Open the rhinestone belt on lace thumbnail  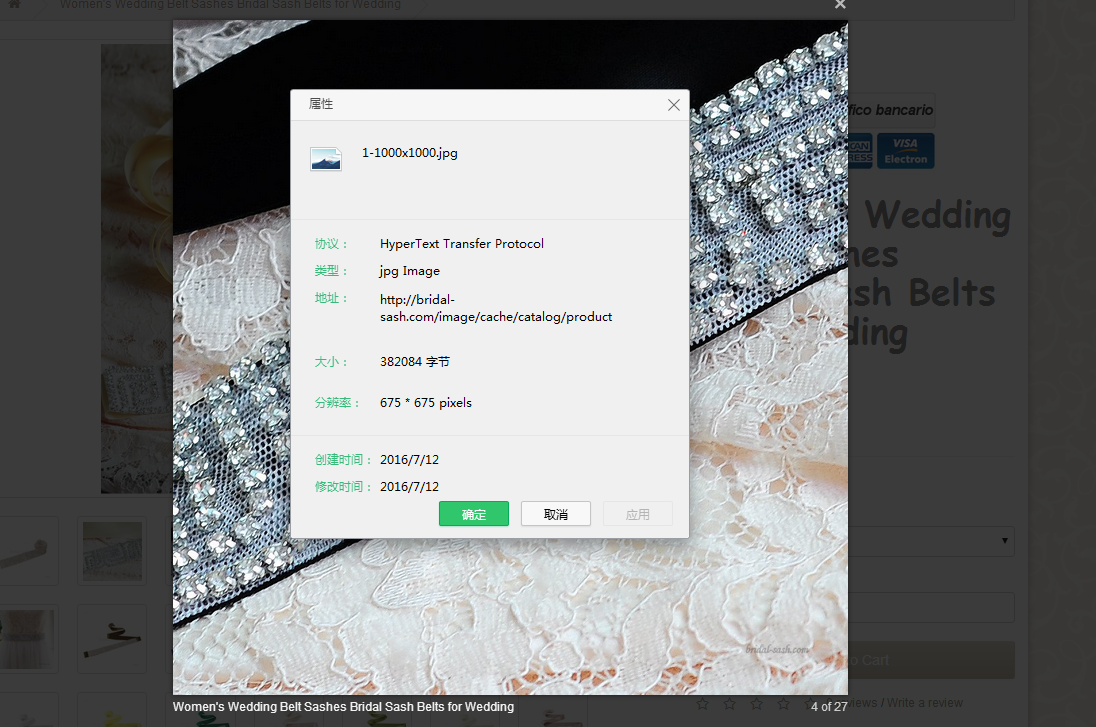pyautogui.click(x=112, y=551)
